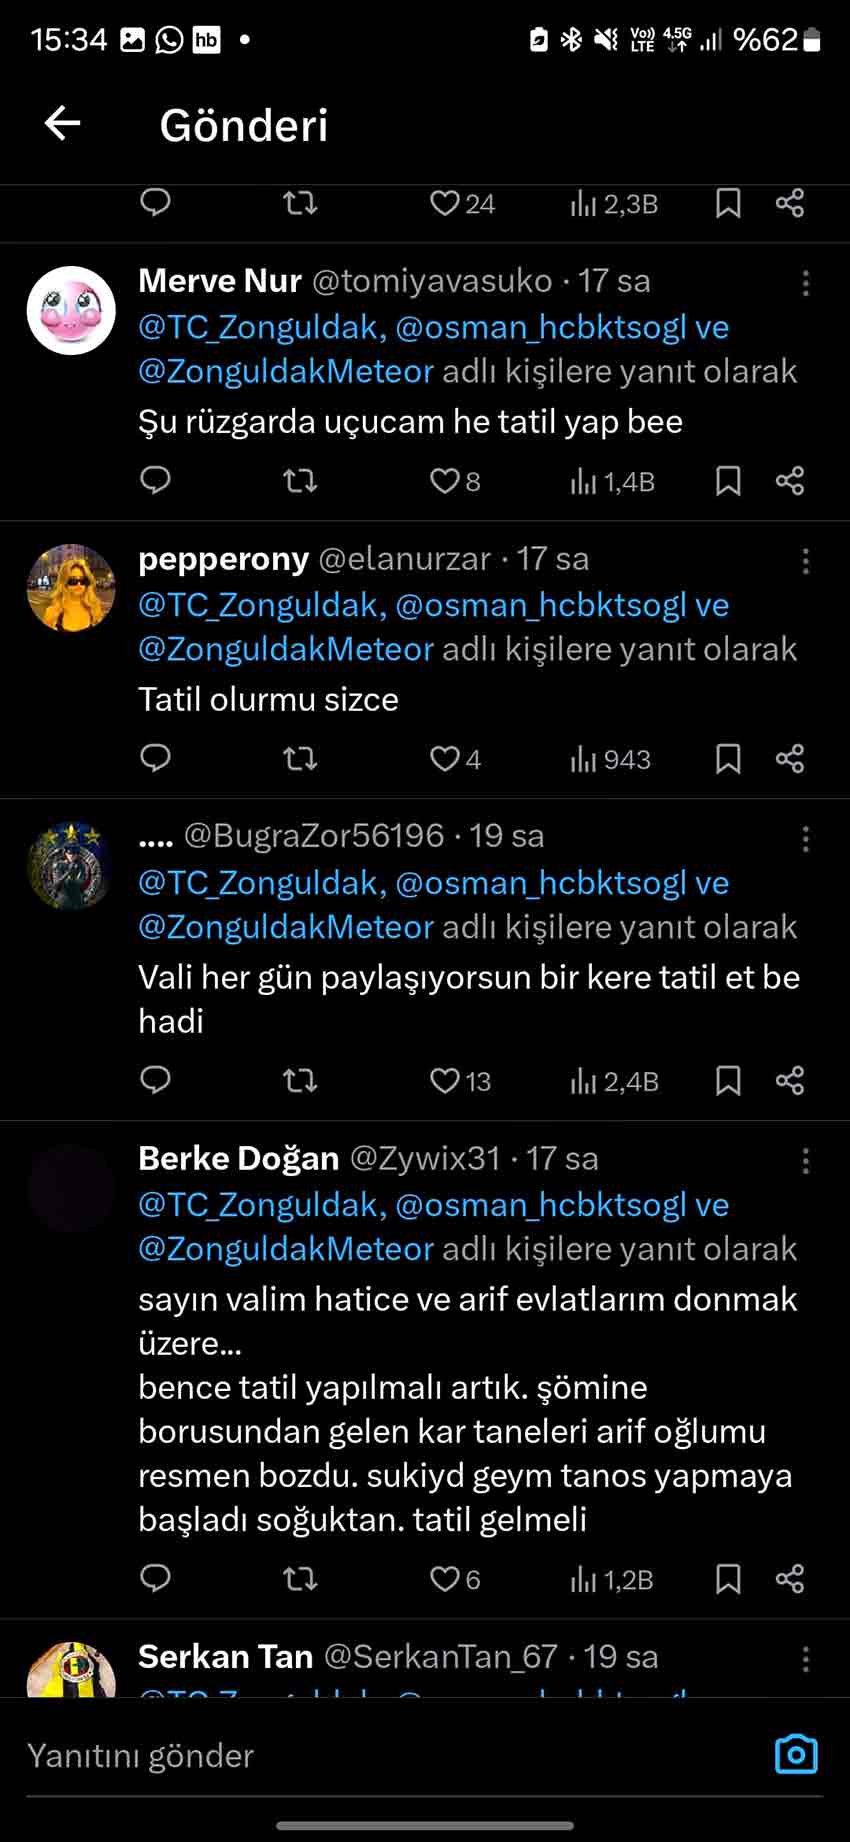Open Merve Nur's profile picture

pyautogui.click(x=71, y=310)
